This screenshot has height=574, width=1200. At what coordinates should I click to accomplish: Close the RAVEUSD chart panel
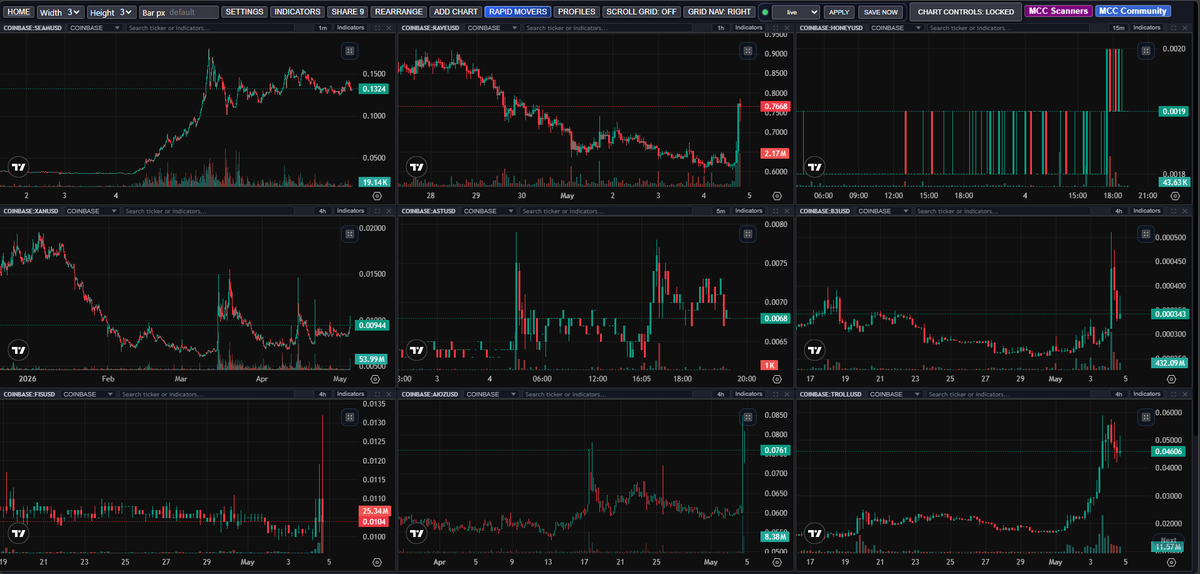pyautogui.click(x=787, y=28)
